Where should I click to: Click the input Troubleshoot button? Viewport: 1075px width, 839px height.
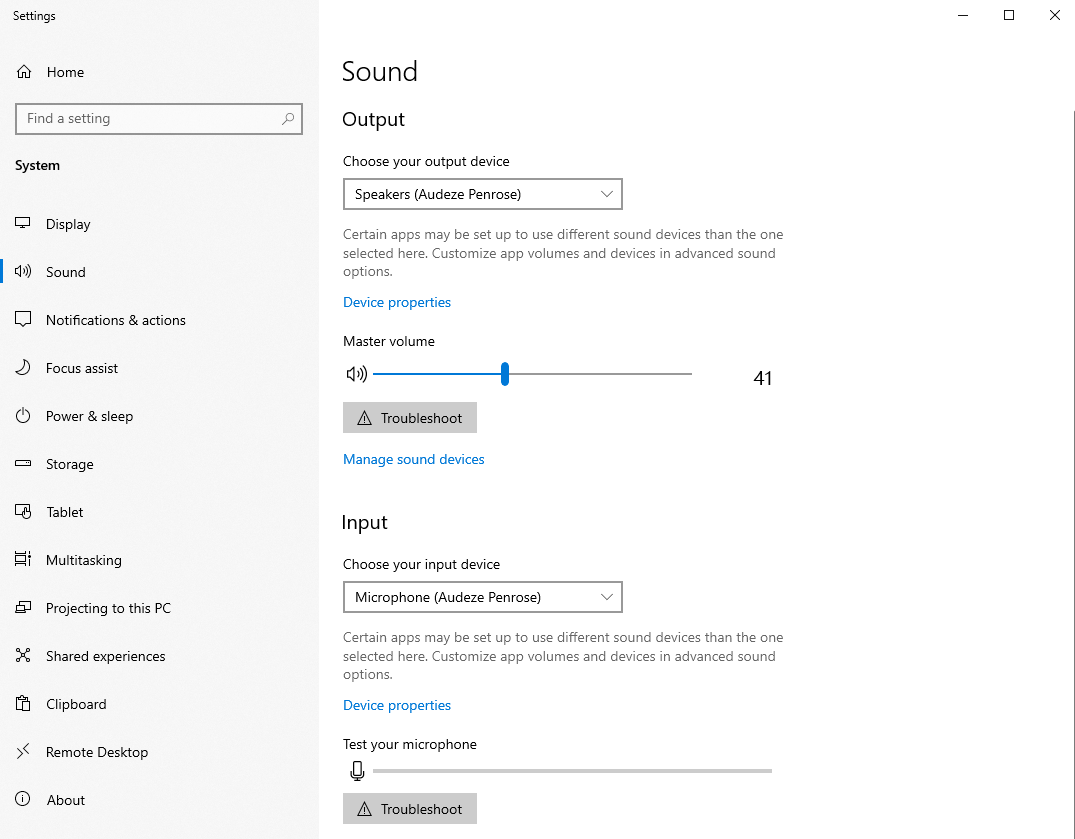click(410, 809)
